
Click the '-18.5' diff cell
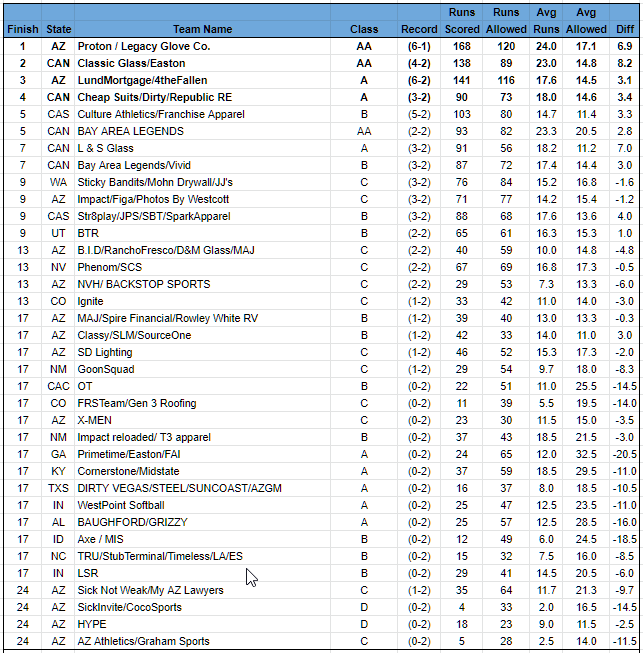(625, 539)
